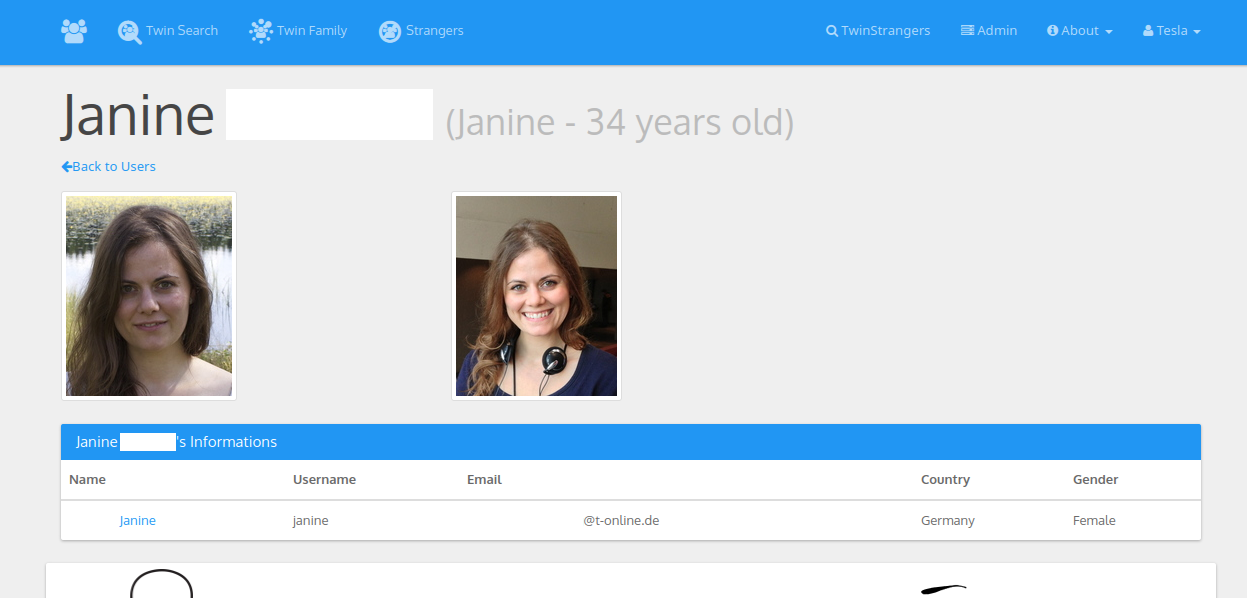Expand the Tesla user dropdown
The height and width of the screenshot is (598, 1247).
pos(1172,31)
